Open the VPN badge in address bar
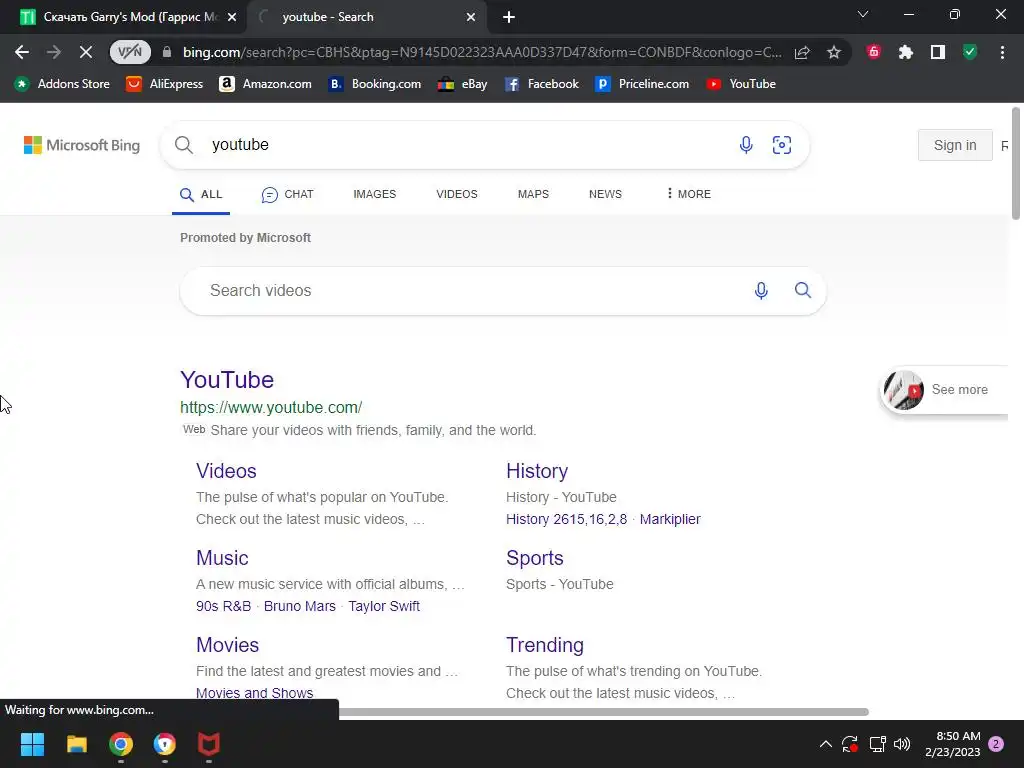Viewport: 1024px width, 768px height. (x=130, y=52)
